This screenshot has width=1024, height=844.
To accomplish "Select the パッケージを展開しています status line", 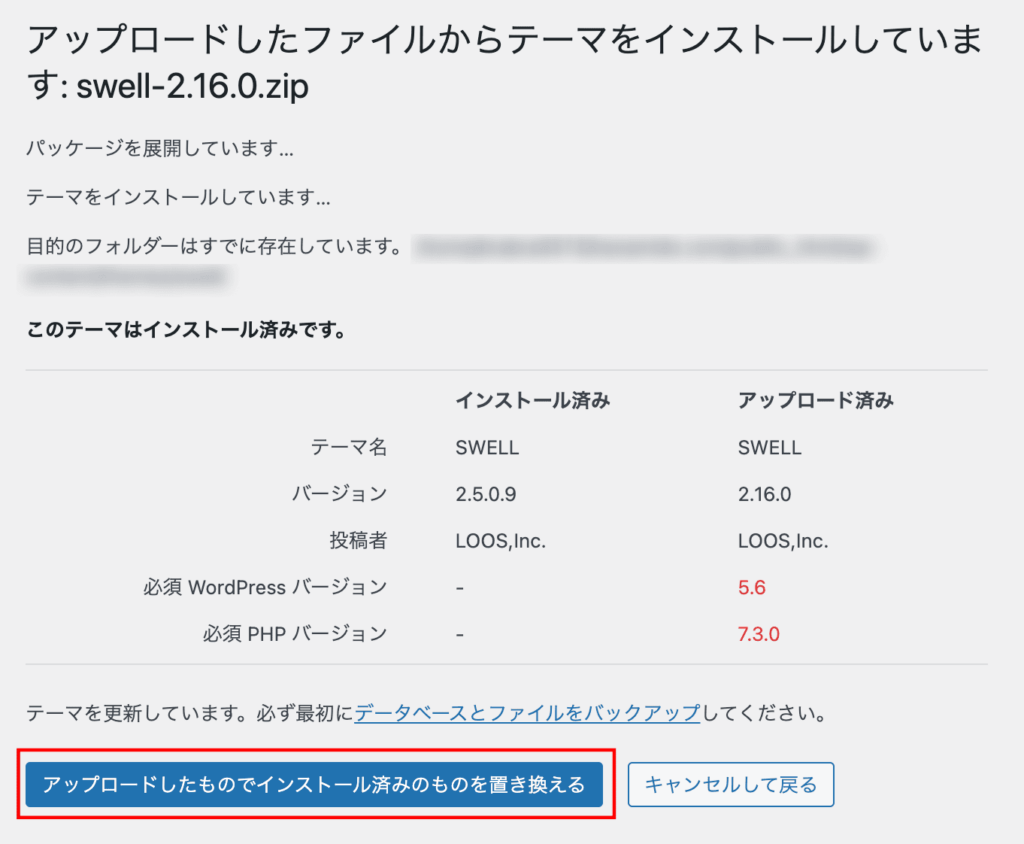I will point(160,151).
